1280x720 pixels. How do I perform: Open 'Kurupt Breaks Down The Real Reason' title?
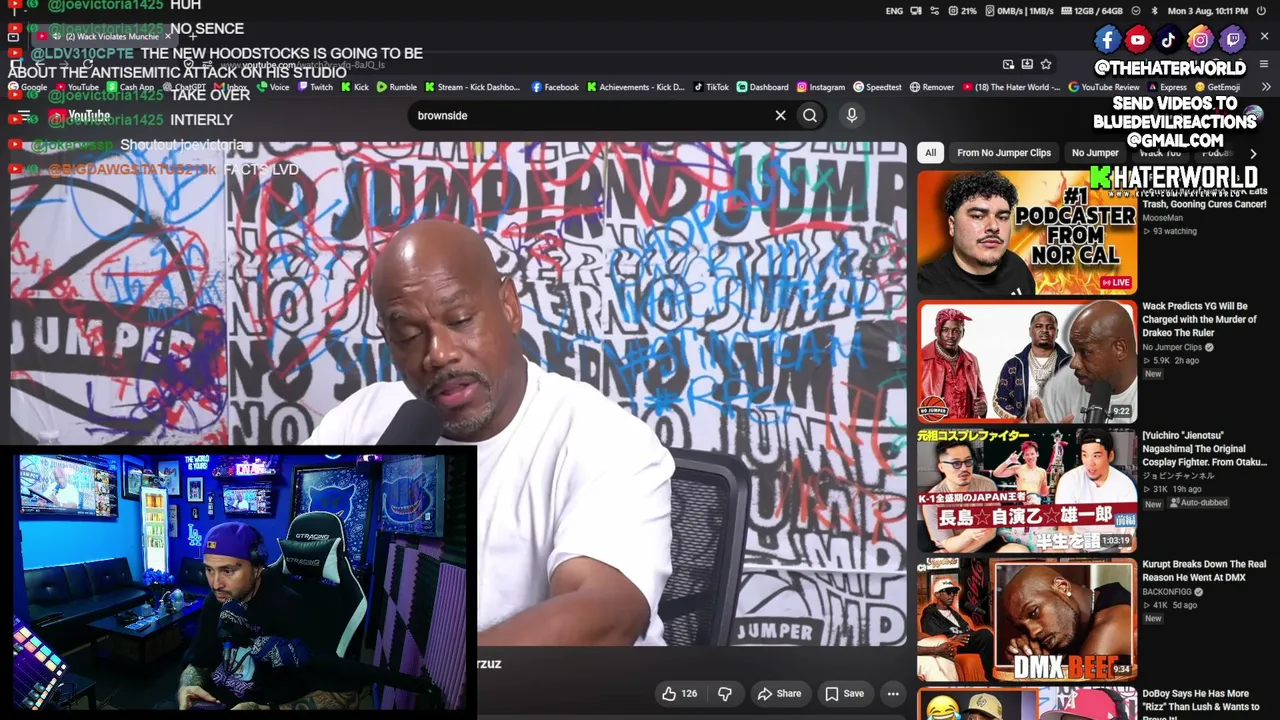pos(1204,571)
